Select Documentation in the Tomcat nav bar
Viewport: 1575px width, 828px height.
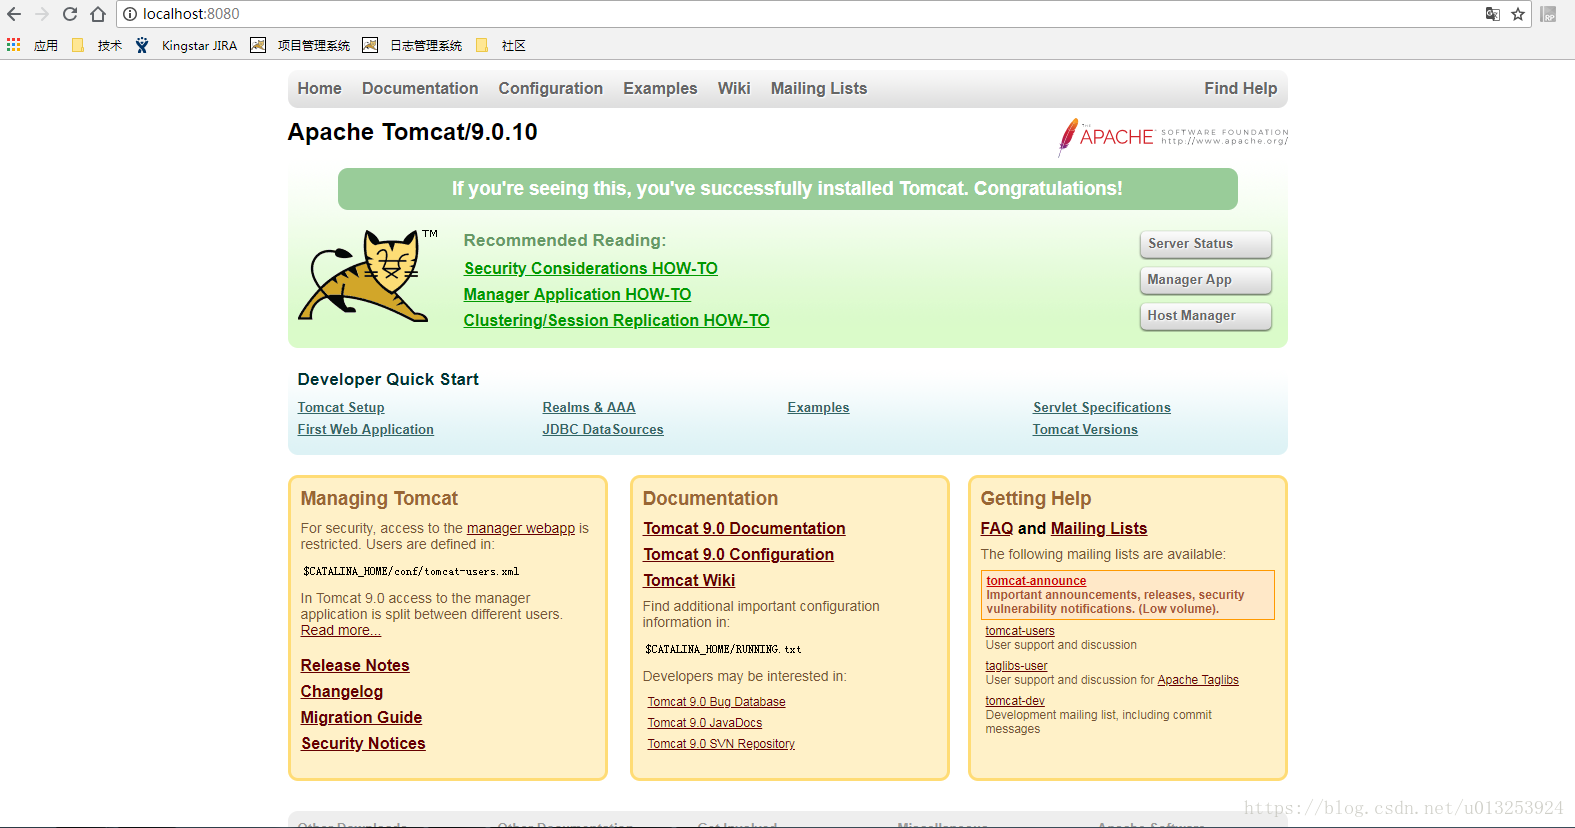click(x=420, y=88)
